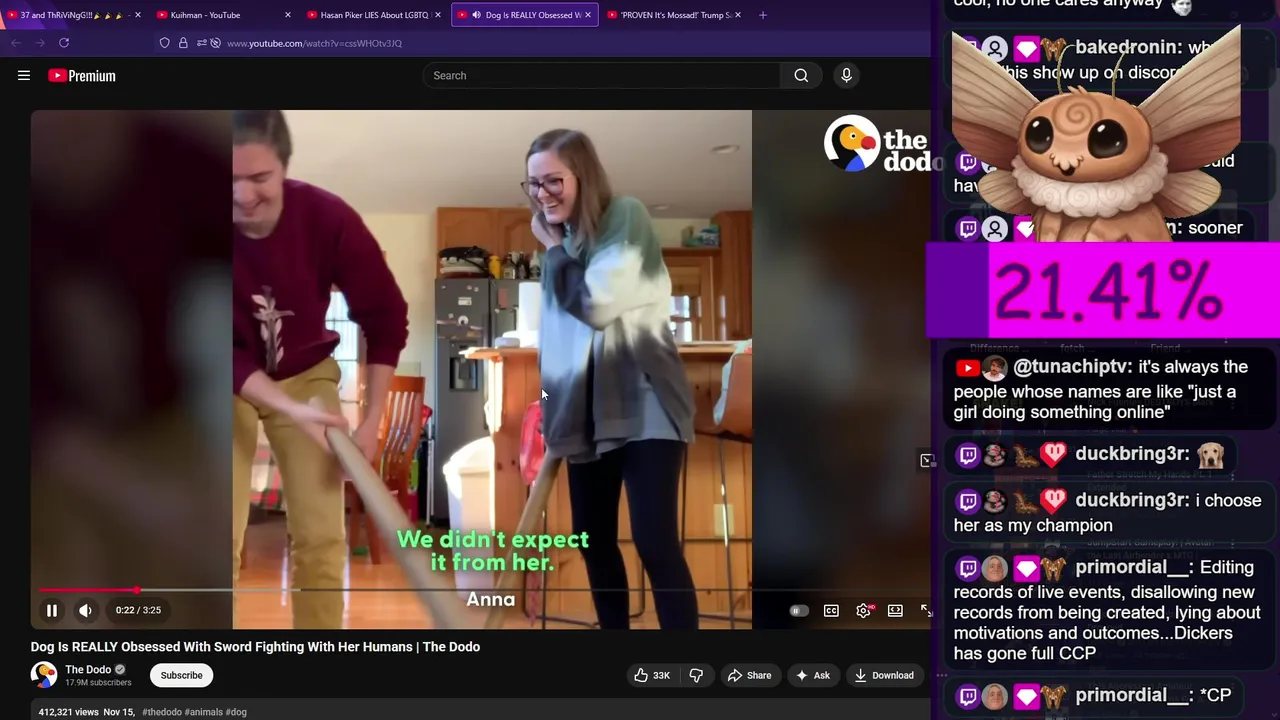Click duckbring3r 'i choose her' chat message
1280x720 pixels.
point(1108,512)
